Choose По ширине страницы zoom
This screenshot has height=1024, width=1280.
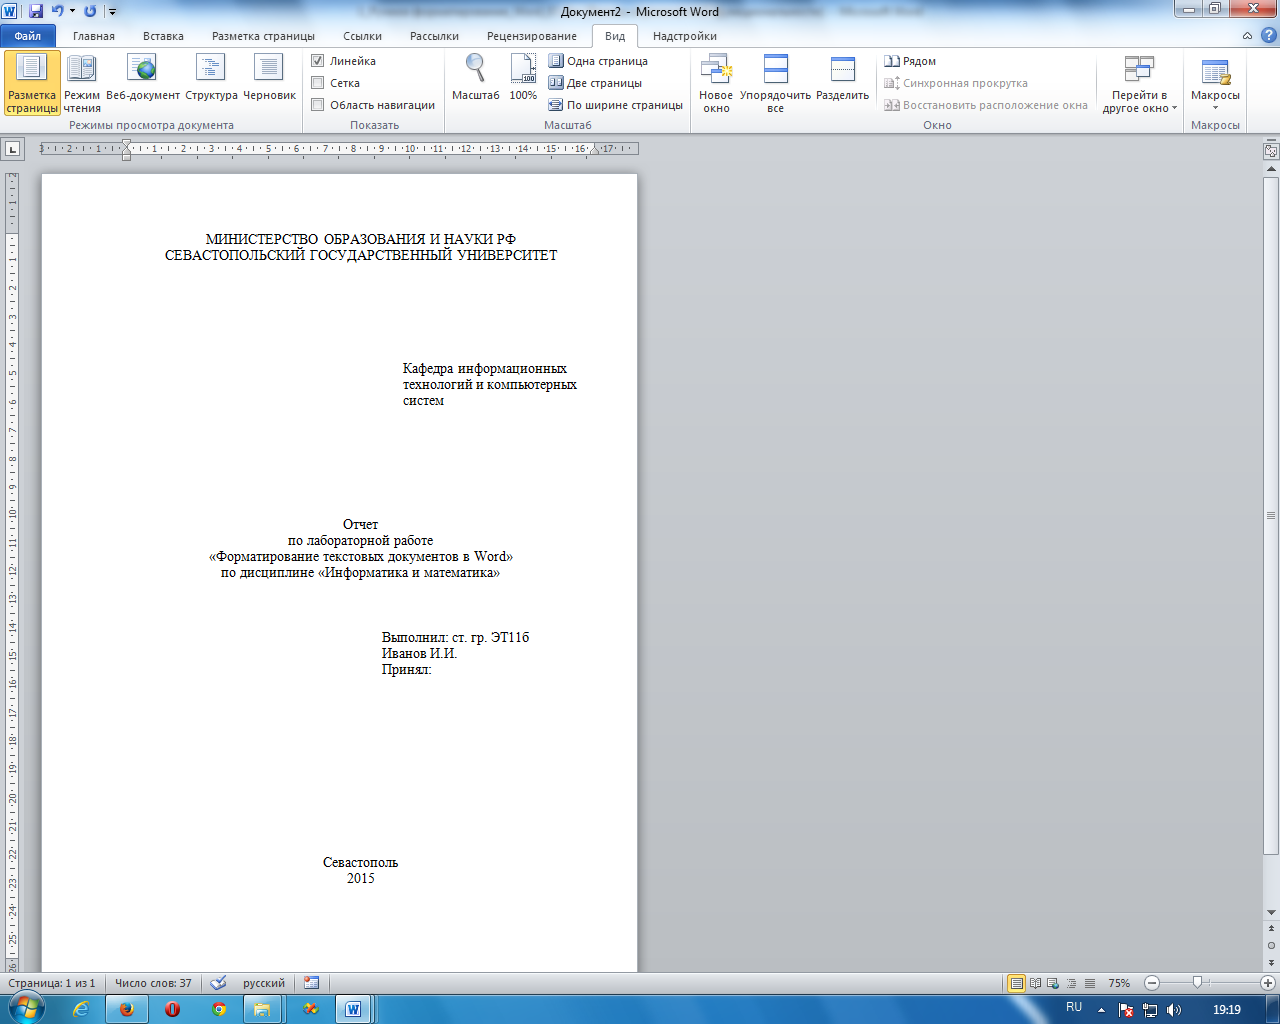click(615, 105)
